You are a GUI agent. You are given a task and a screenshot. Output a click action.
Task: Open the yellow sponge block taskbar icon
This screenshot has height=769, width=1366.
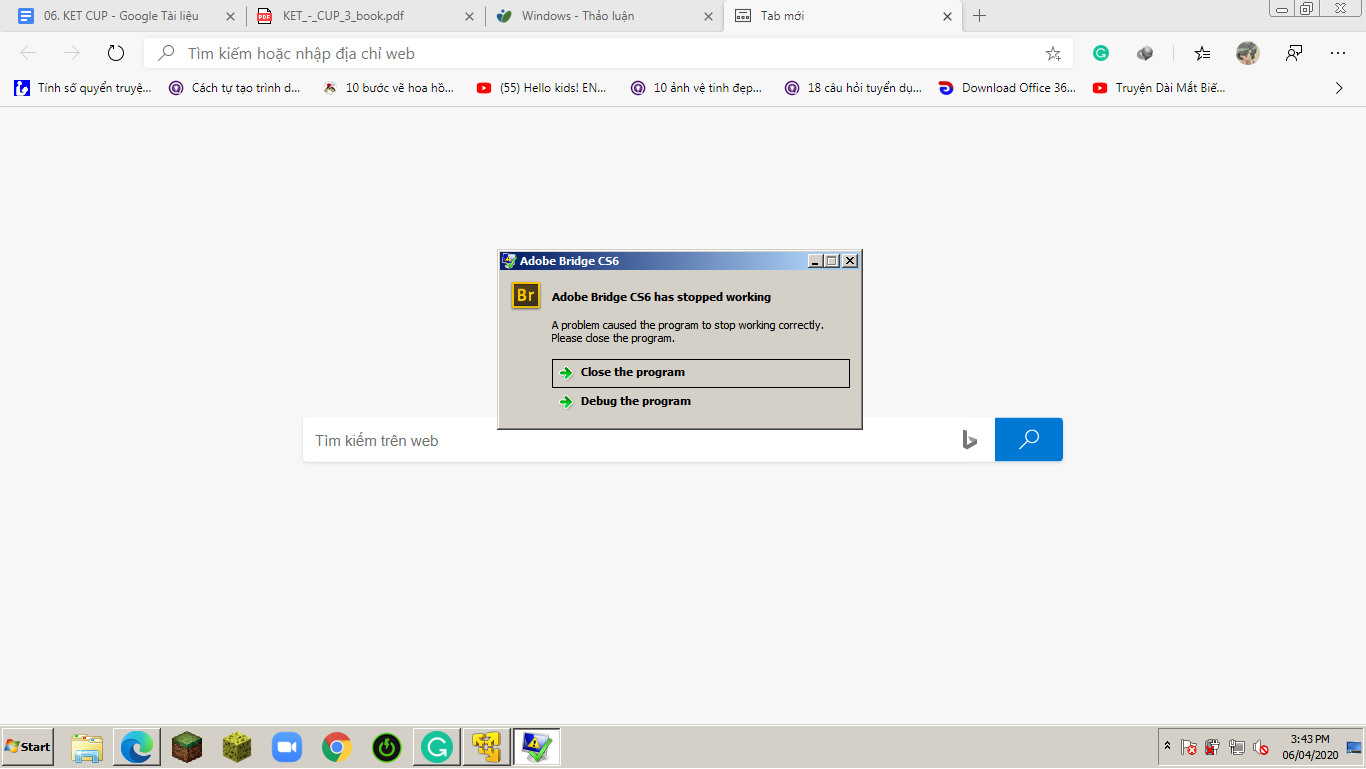pos(237,747)
